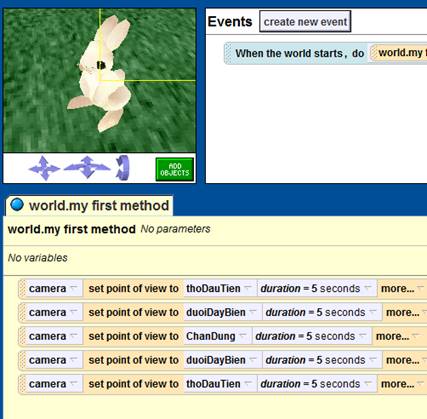The image size is (427, 419).
Task: Select the world.my first method tab
Action: (x=89, y=206)
